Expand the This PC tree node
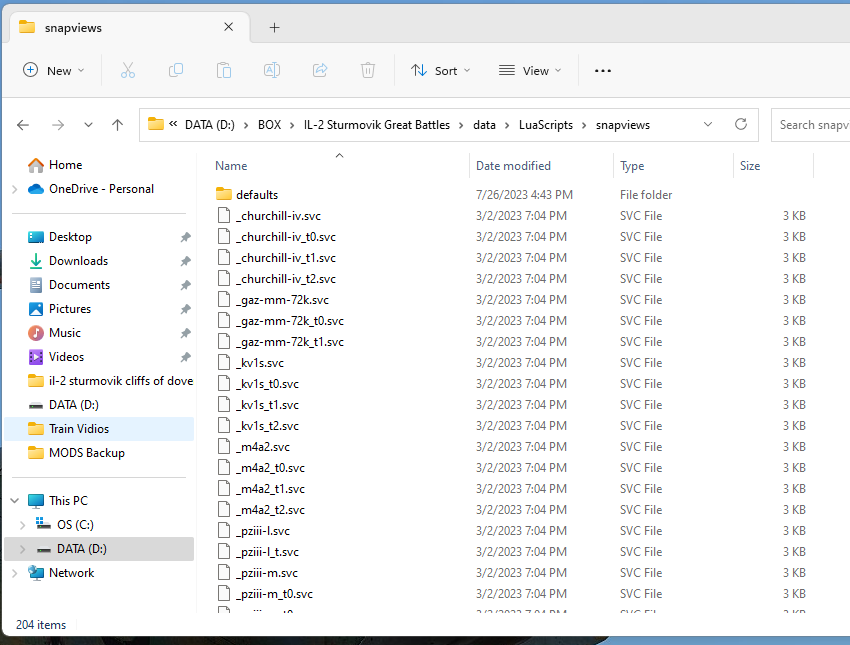This screenshot has height=645, width=850. coord(14,501)
